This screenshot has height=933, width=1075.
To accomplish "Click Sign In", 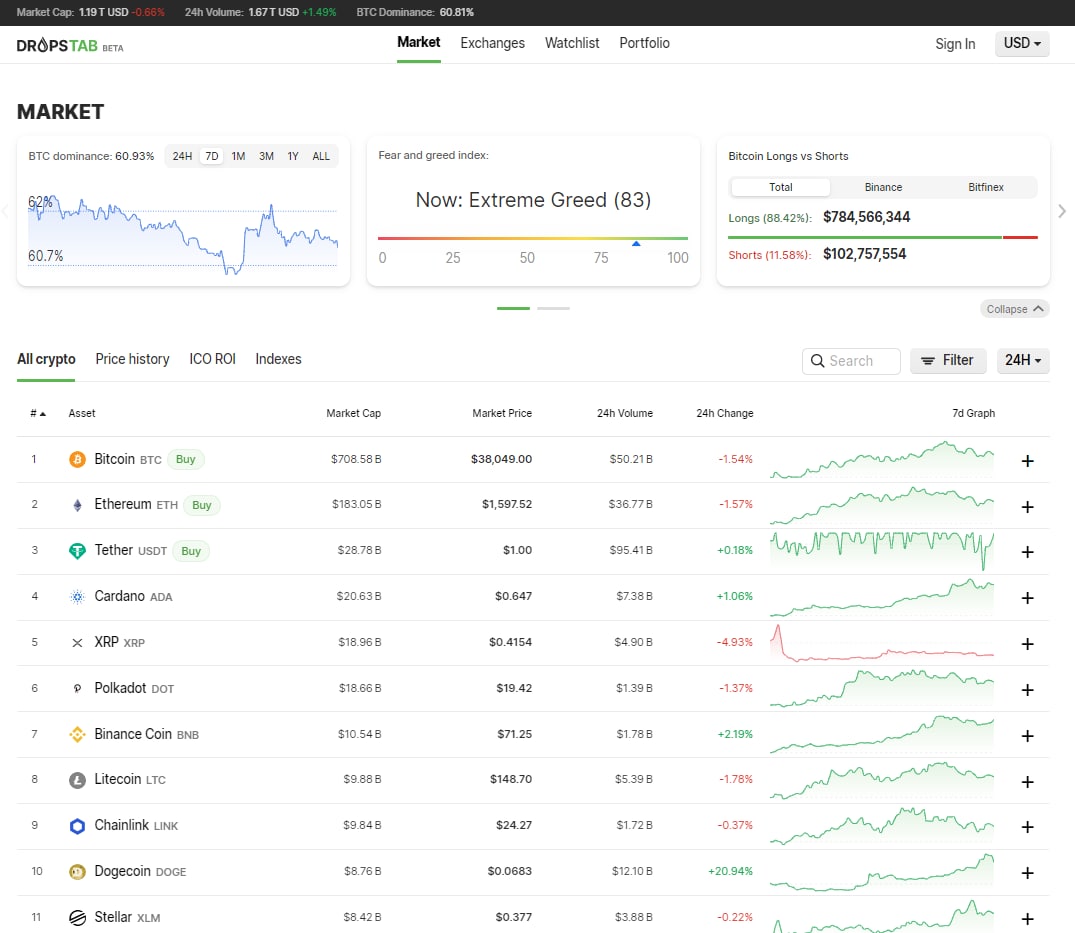I will (955, 44).
